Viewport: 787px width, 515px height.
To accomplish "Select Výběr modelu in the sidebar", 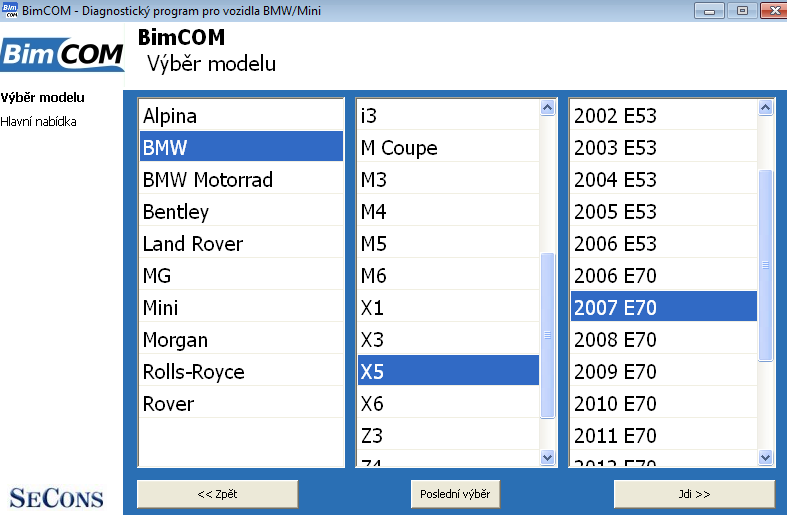I will [x=42, y=97].
